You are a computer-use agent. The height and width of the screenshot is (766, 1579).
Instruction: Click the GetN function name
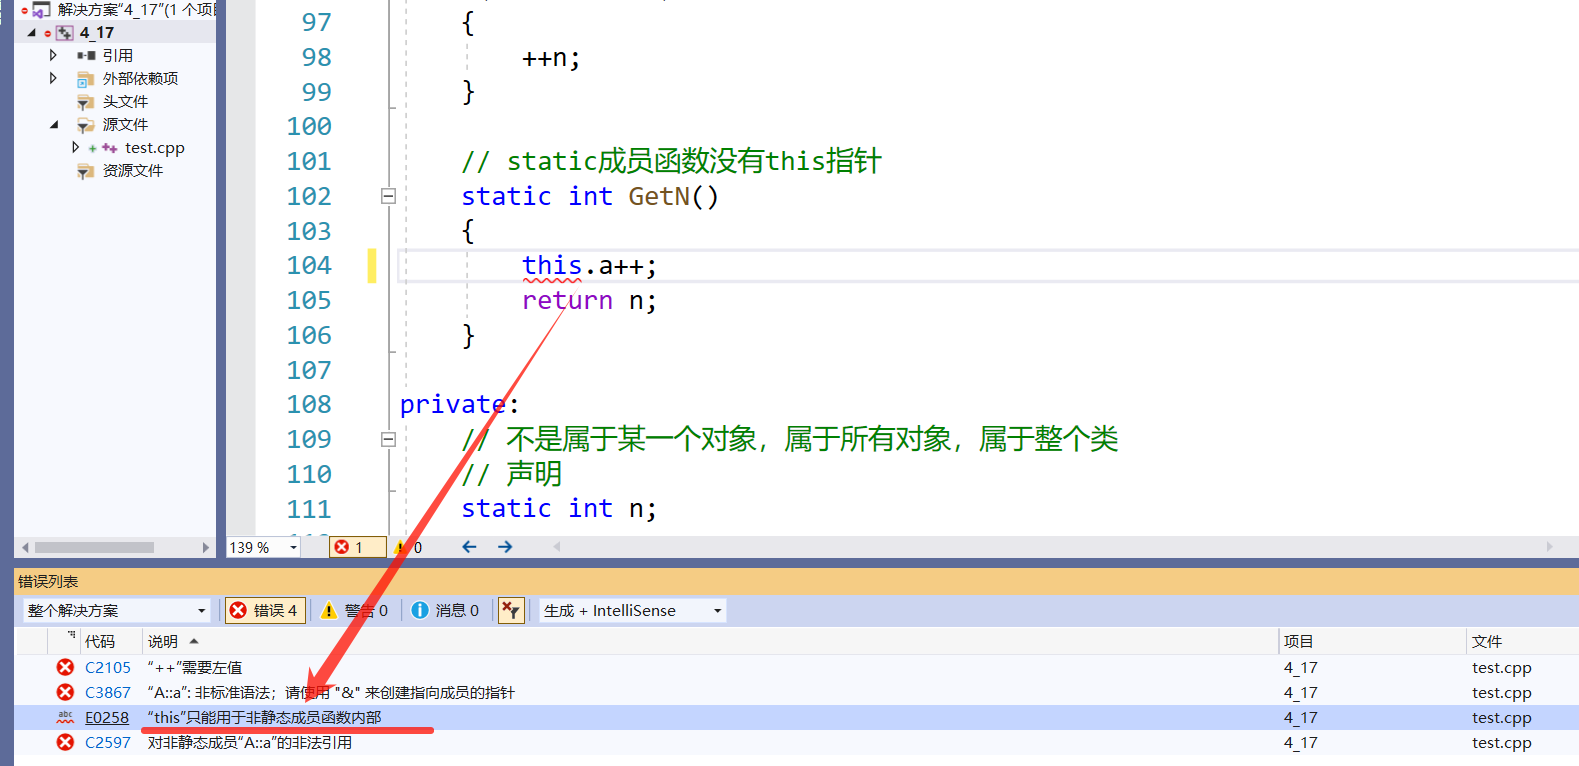pos(658,196)
